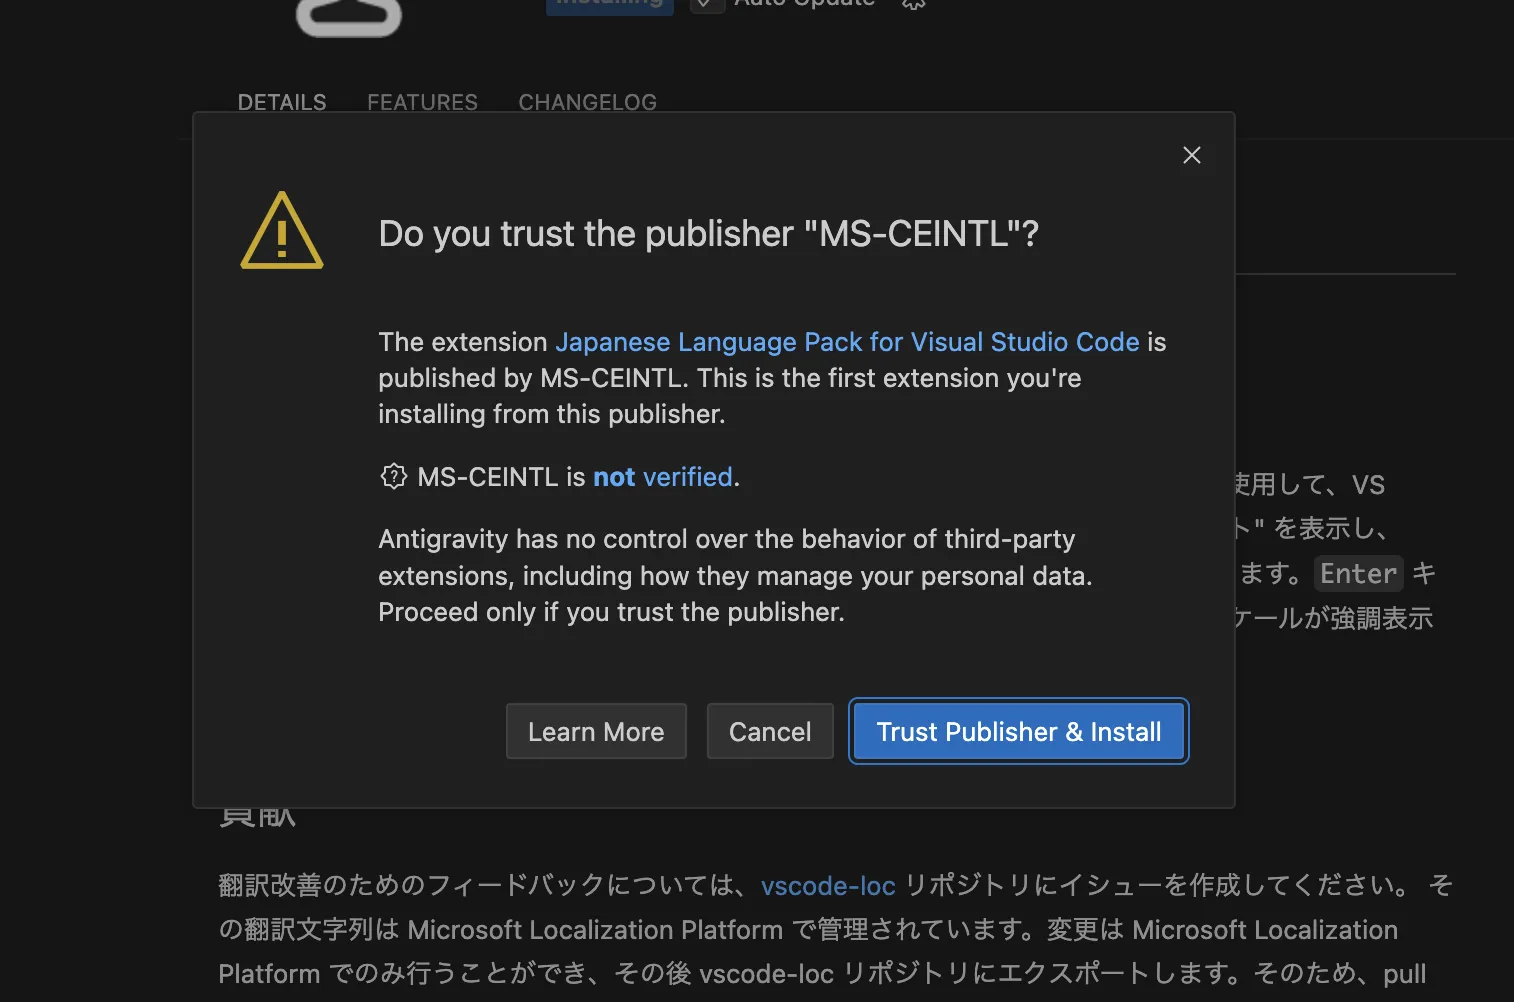
Task: Open the FEATURES tab
Action: [x=422, y=102]
